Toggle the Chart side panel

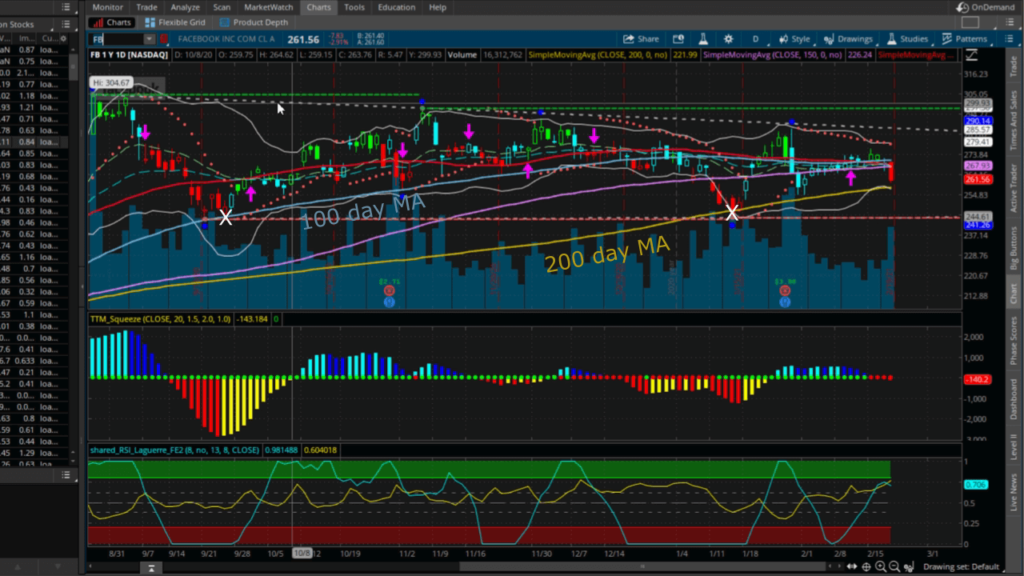1014,295
